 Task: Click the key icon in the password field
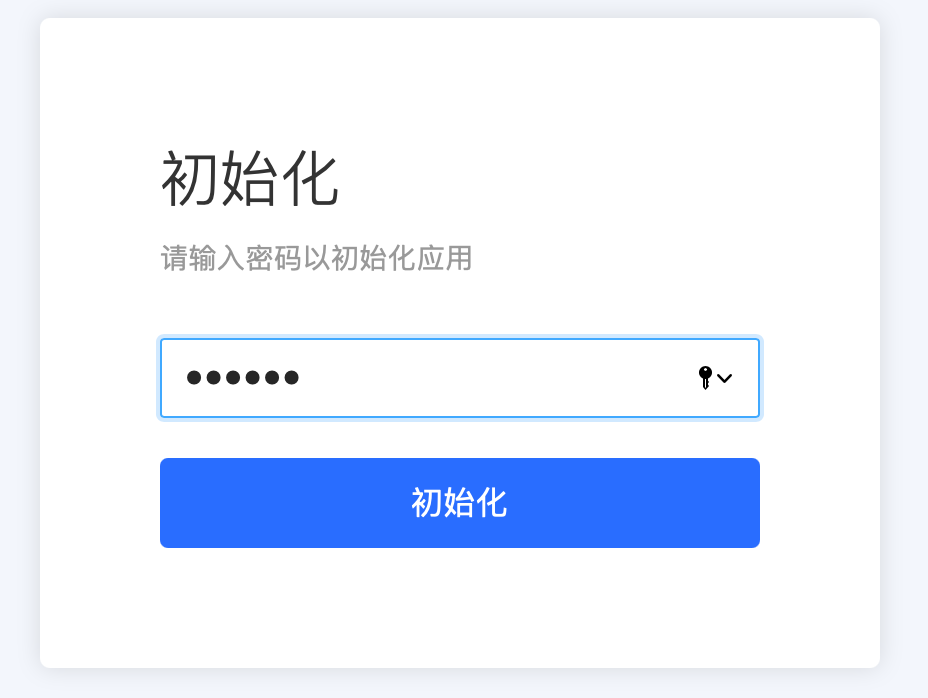coord(705,378)
